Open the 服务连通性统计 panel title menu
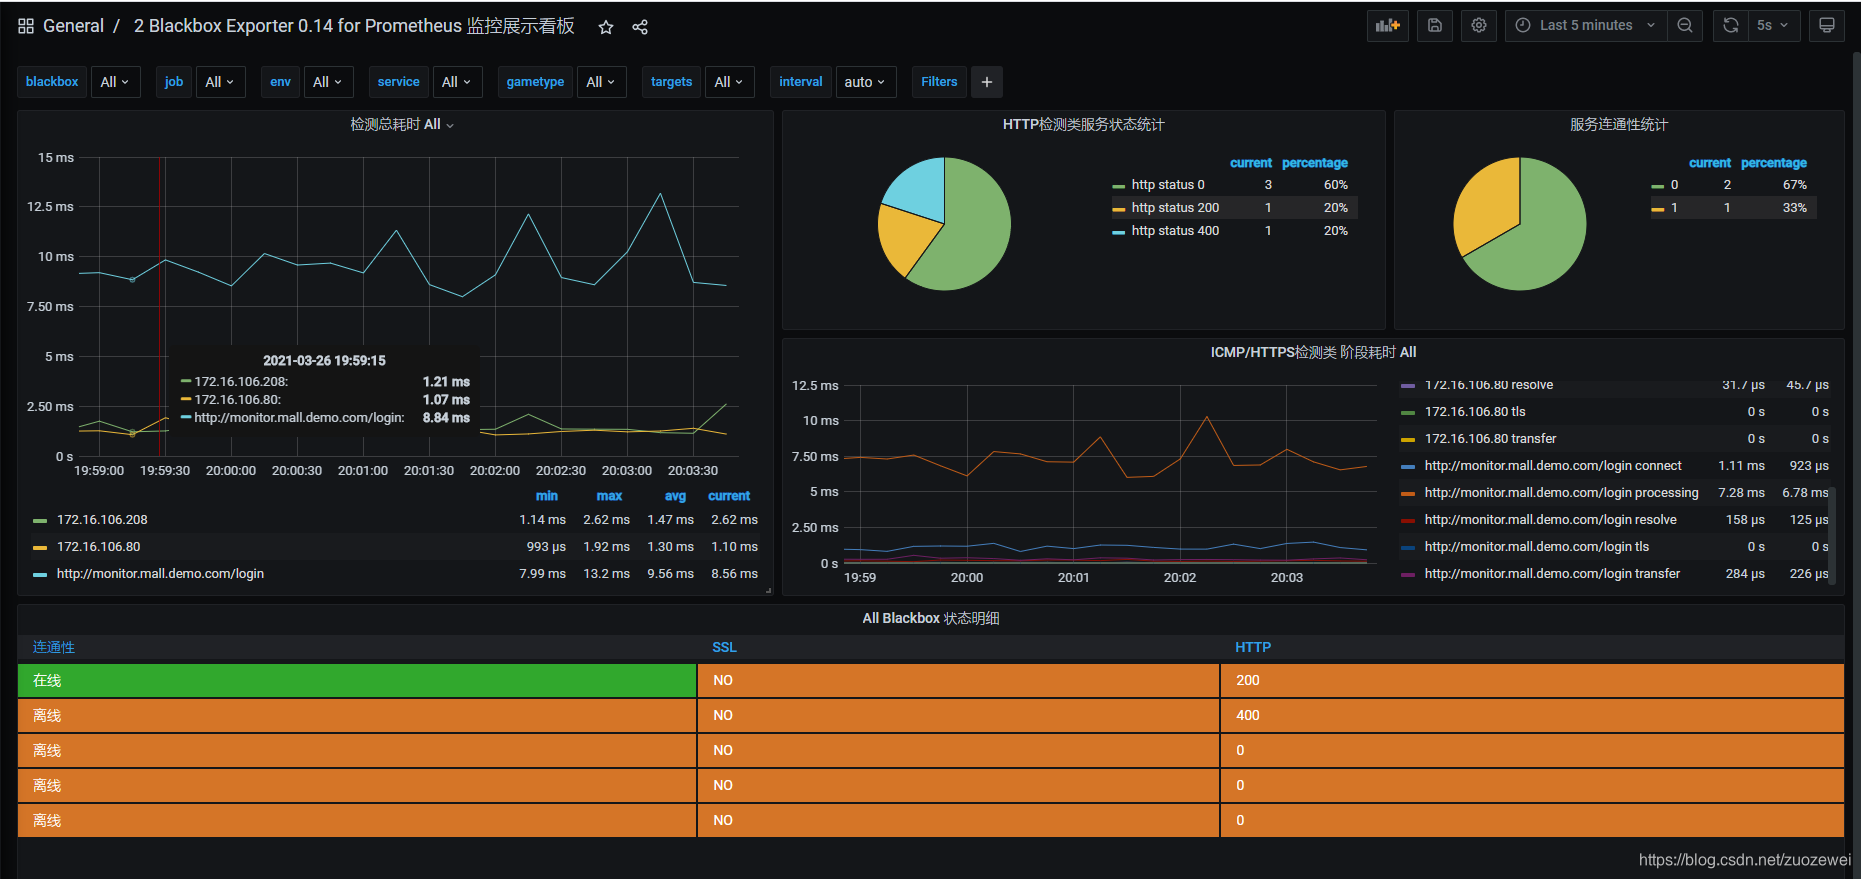The image size is (1861, 879). 1619,125
